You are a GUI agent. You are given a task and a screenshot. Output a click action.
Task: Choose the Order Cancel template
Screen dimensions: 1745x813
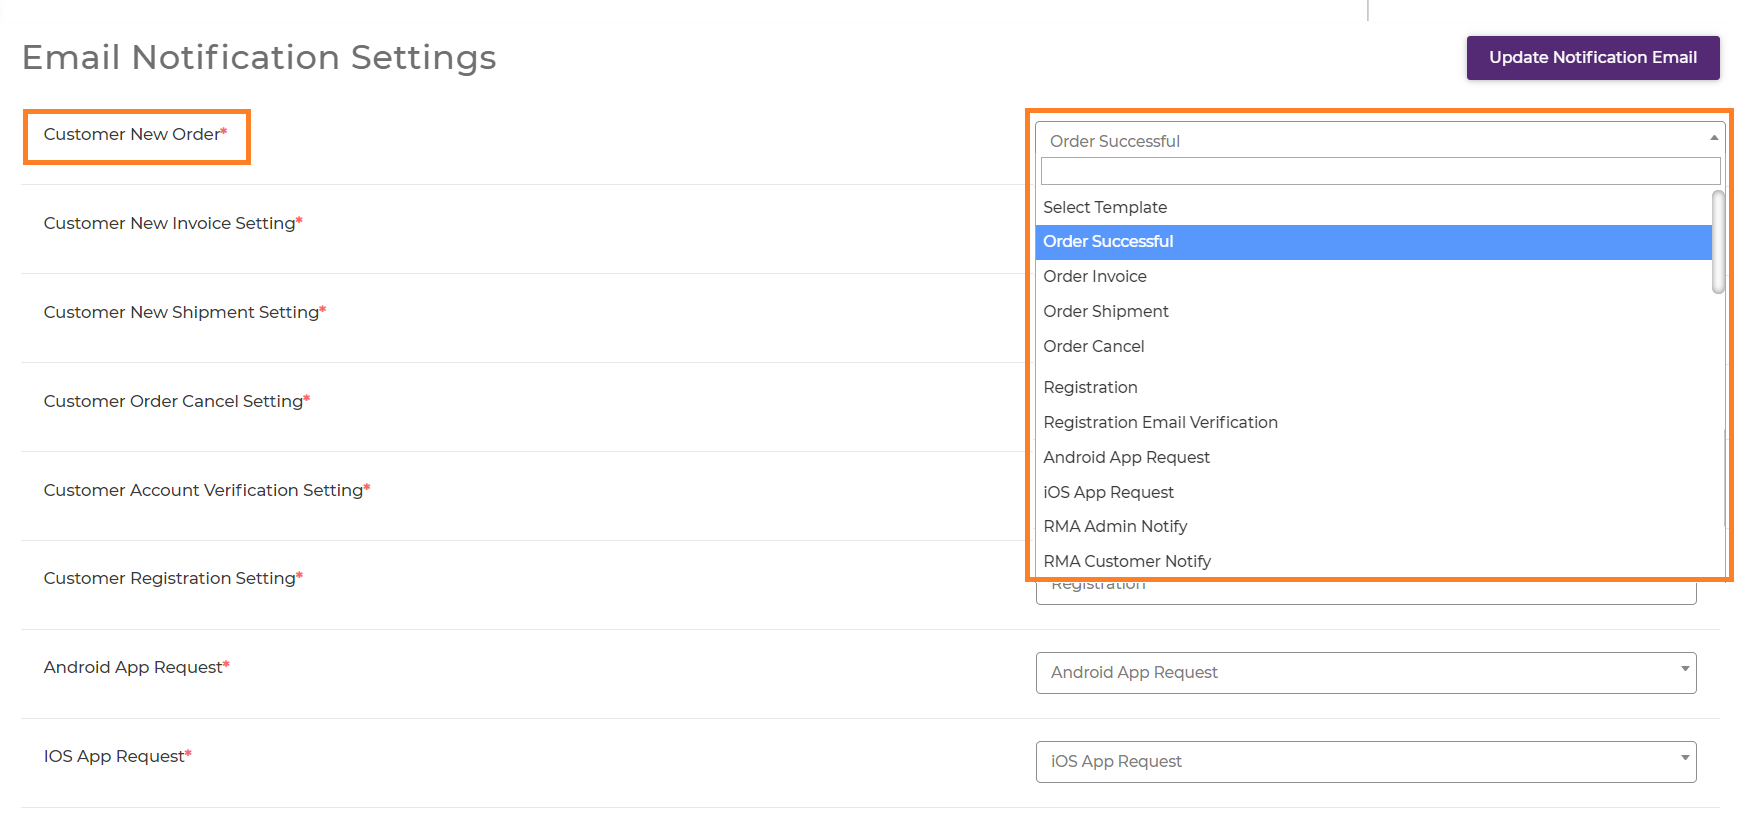[1094, 347]
